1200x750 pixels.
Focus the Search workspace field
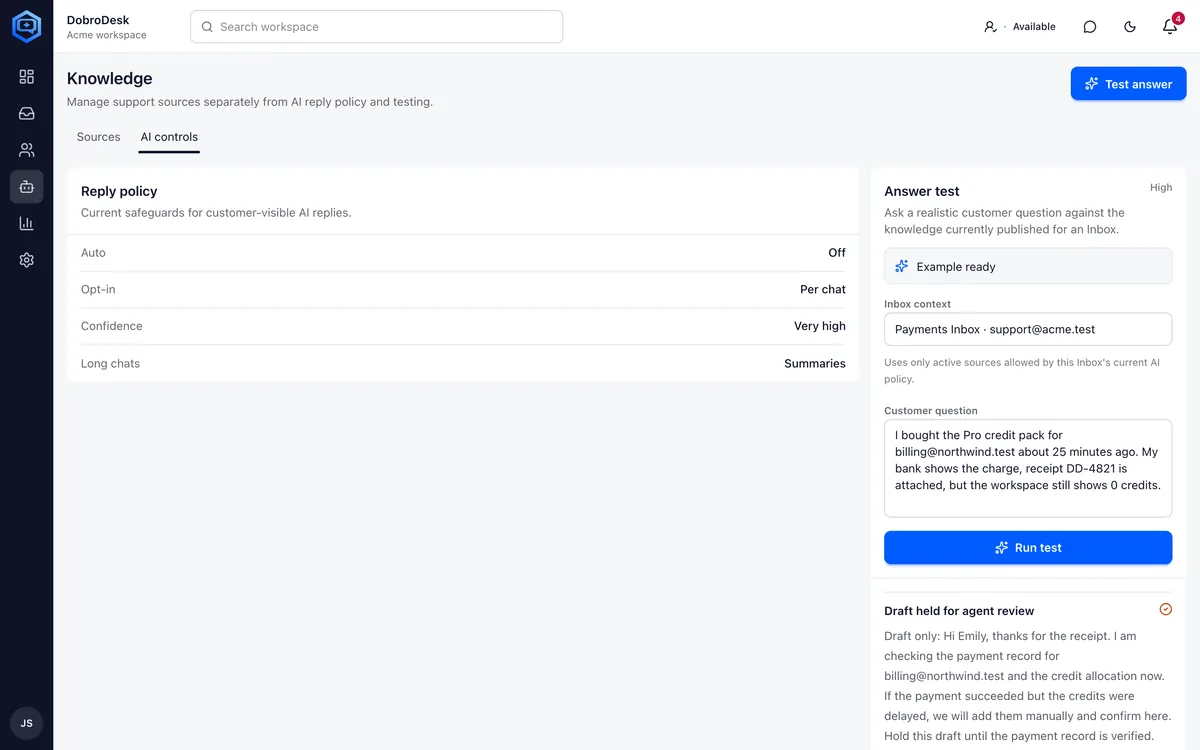376,27
